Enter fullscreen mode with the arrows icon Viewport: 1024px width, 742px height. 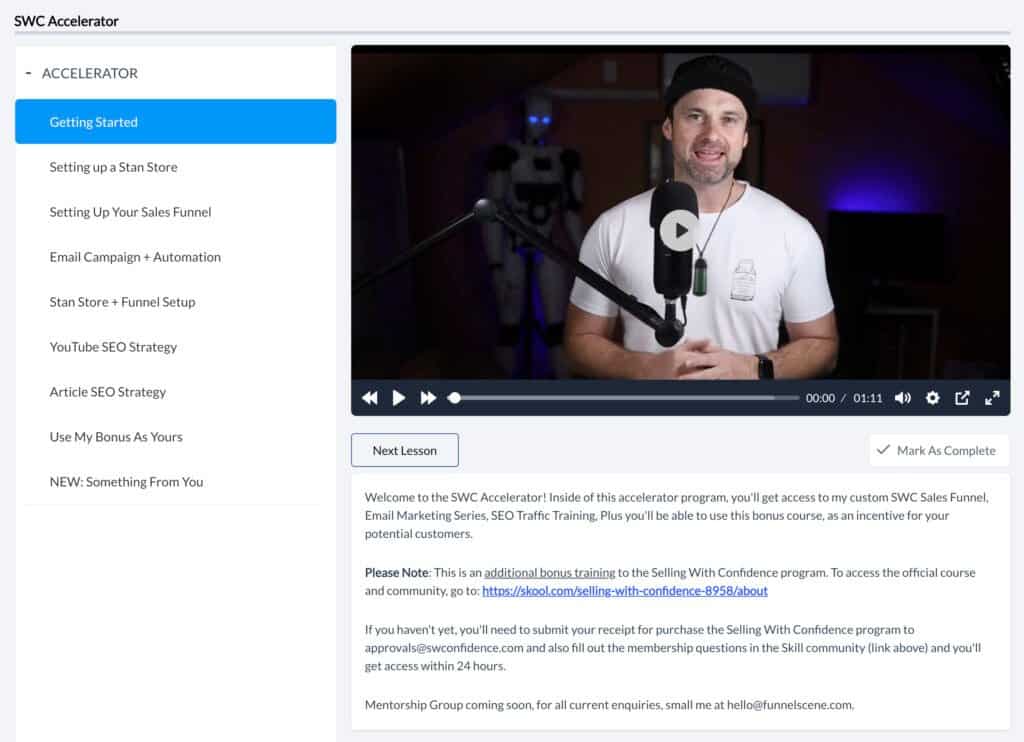coord(992,398)
